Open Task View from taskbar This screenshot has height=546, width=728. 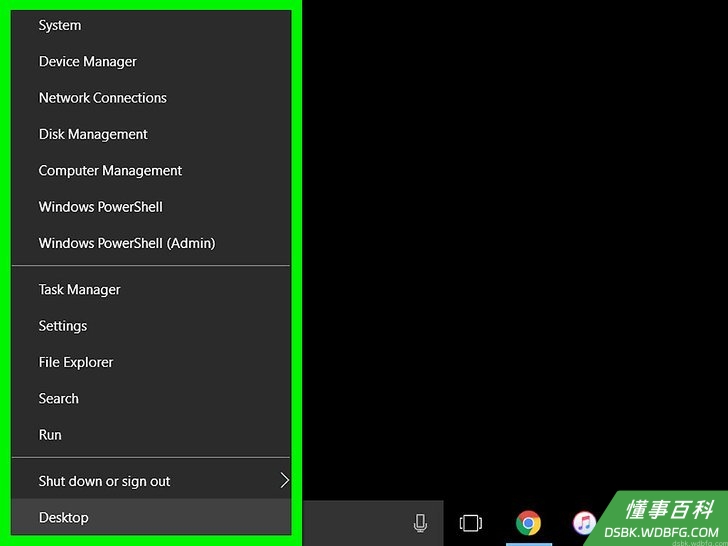(470, 523)
